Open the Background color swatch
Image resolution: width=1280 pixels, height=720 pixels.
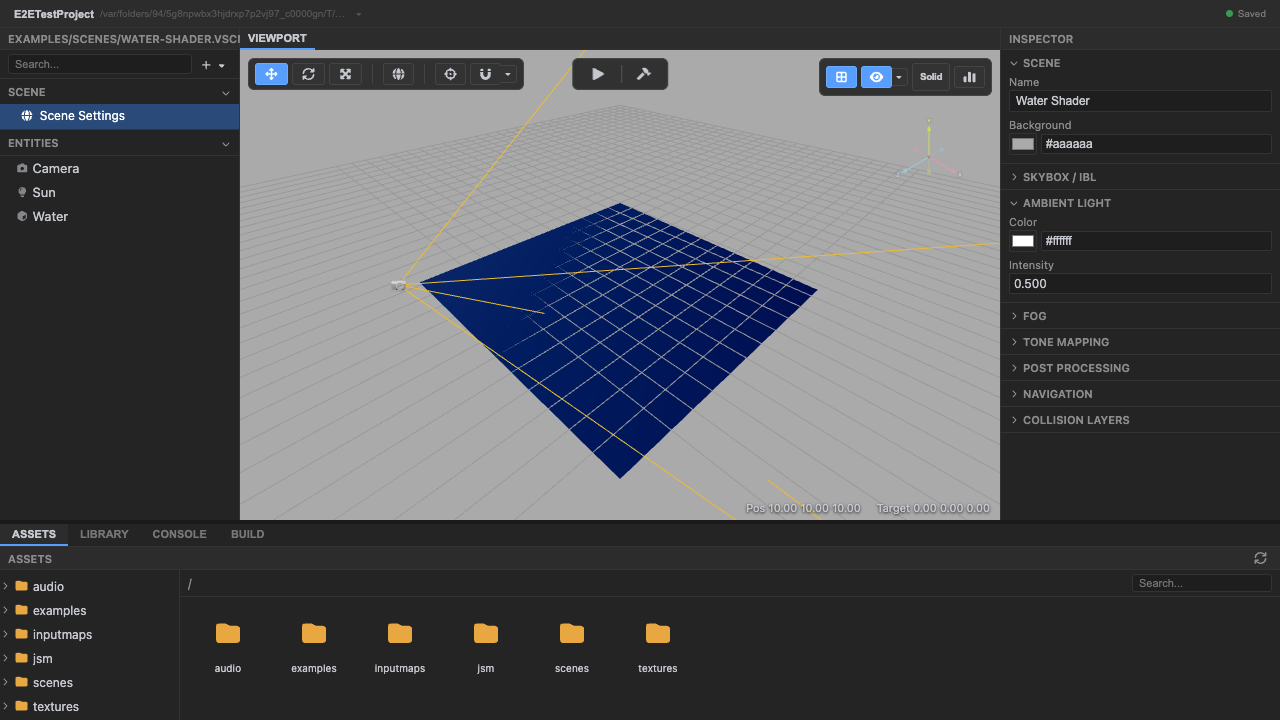click(1023, 144)
